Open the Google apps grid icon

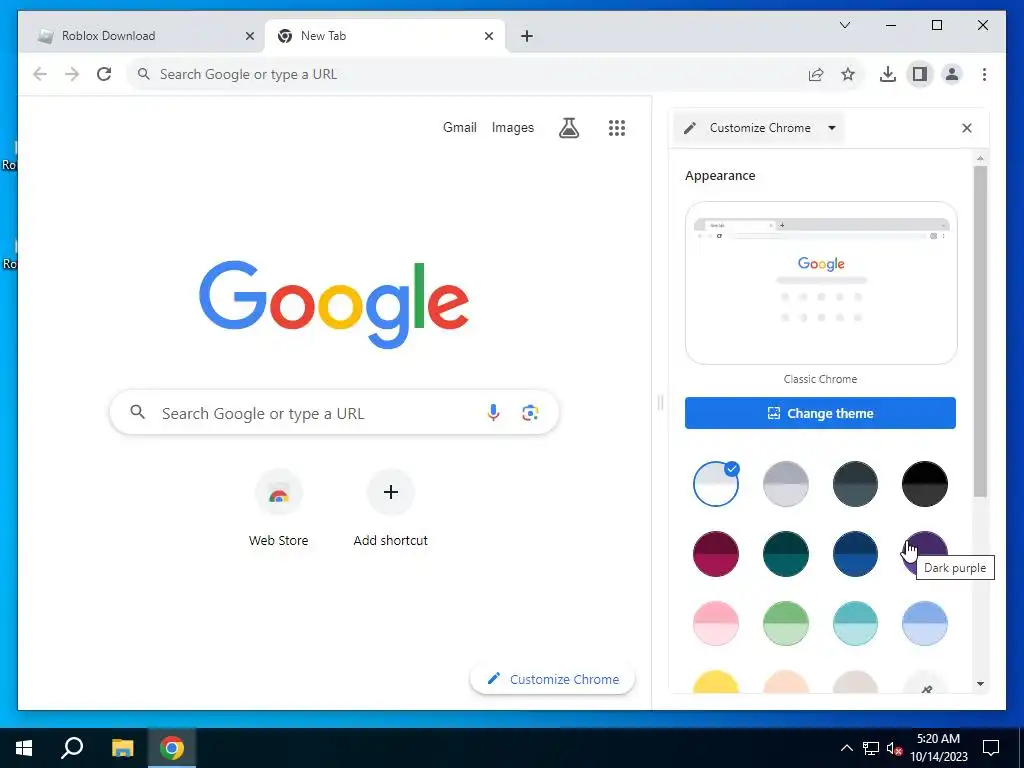coord(616,128)
